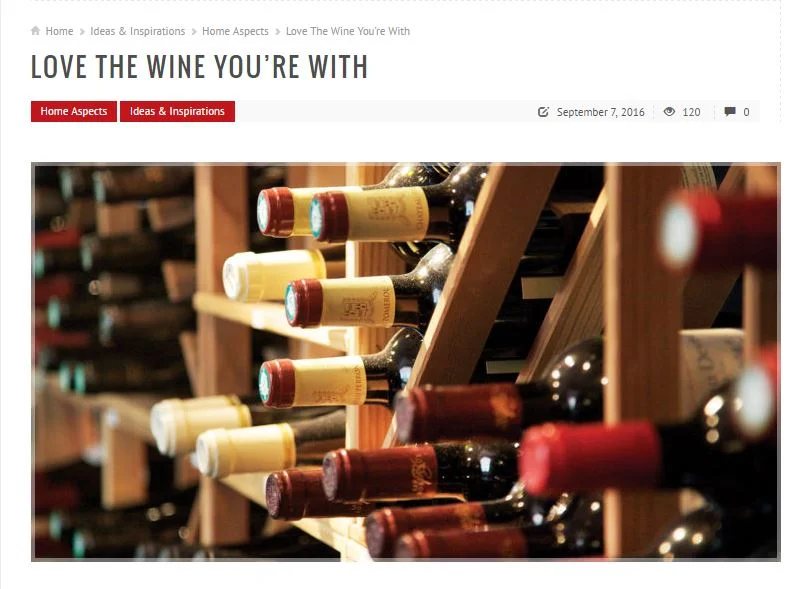Go to Ideas & Inspirations breadcrumb
Viewport: 799px width, 589px height.
138,31
